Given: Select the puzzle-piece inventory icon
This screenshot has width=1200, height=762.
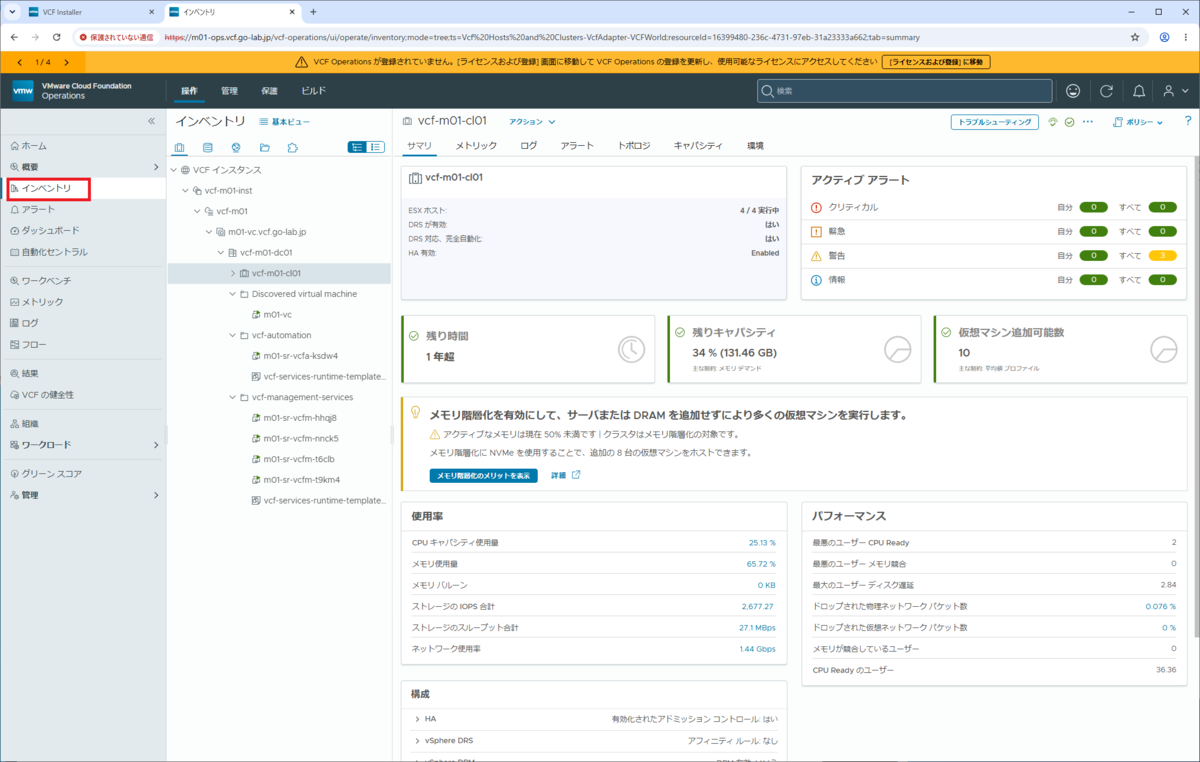Looking at the screenshot, I should tap(292, 147).
